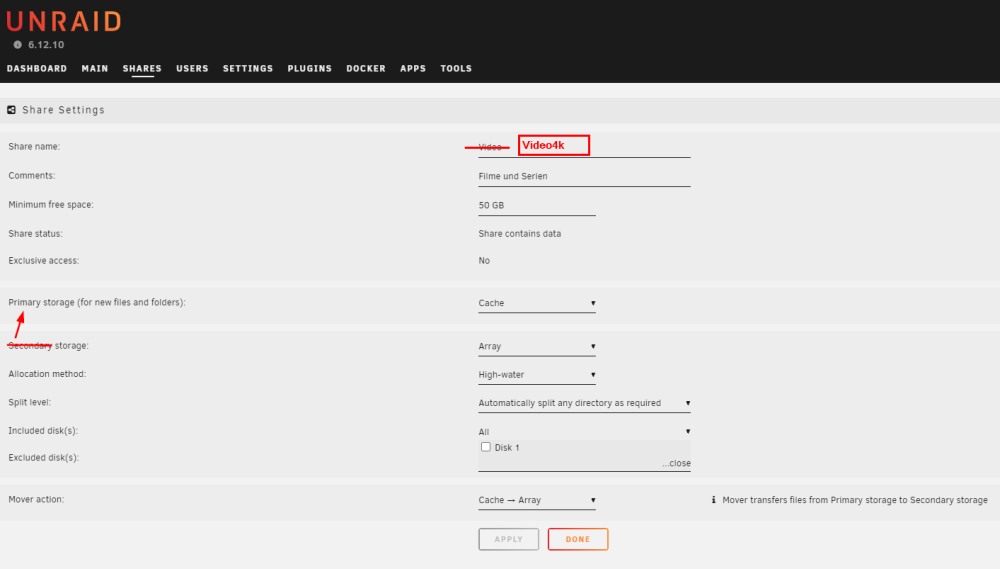
Task: Open the Secondary storage dropdown set to Array
Action: pyautogui.click(x=537, y=346)
